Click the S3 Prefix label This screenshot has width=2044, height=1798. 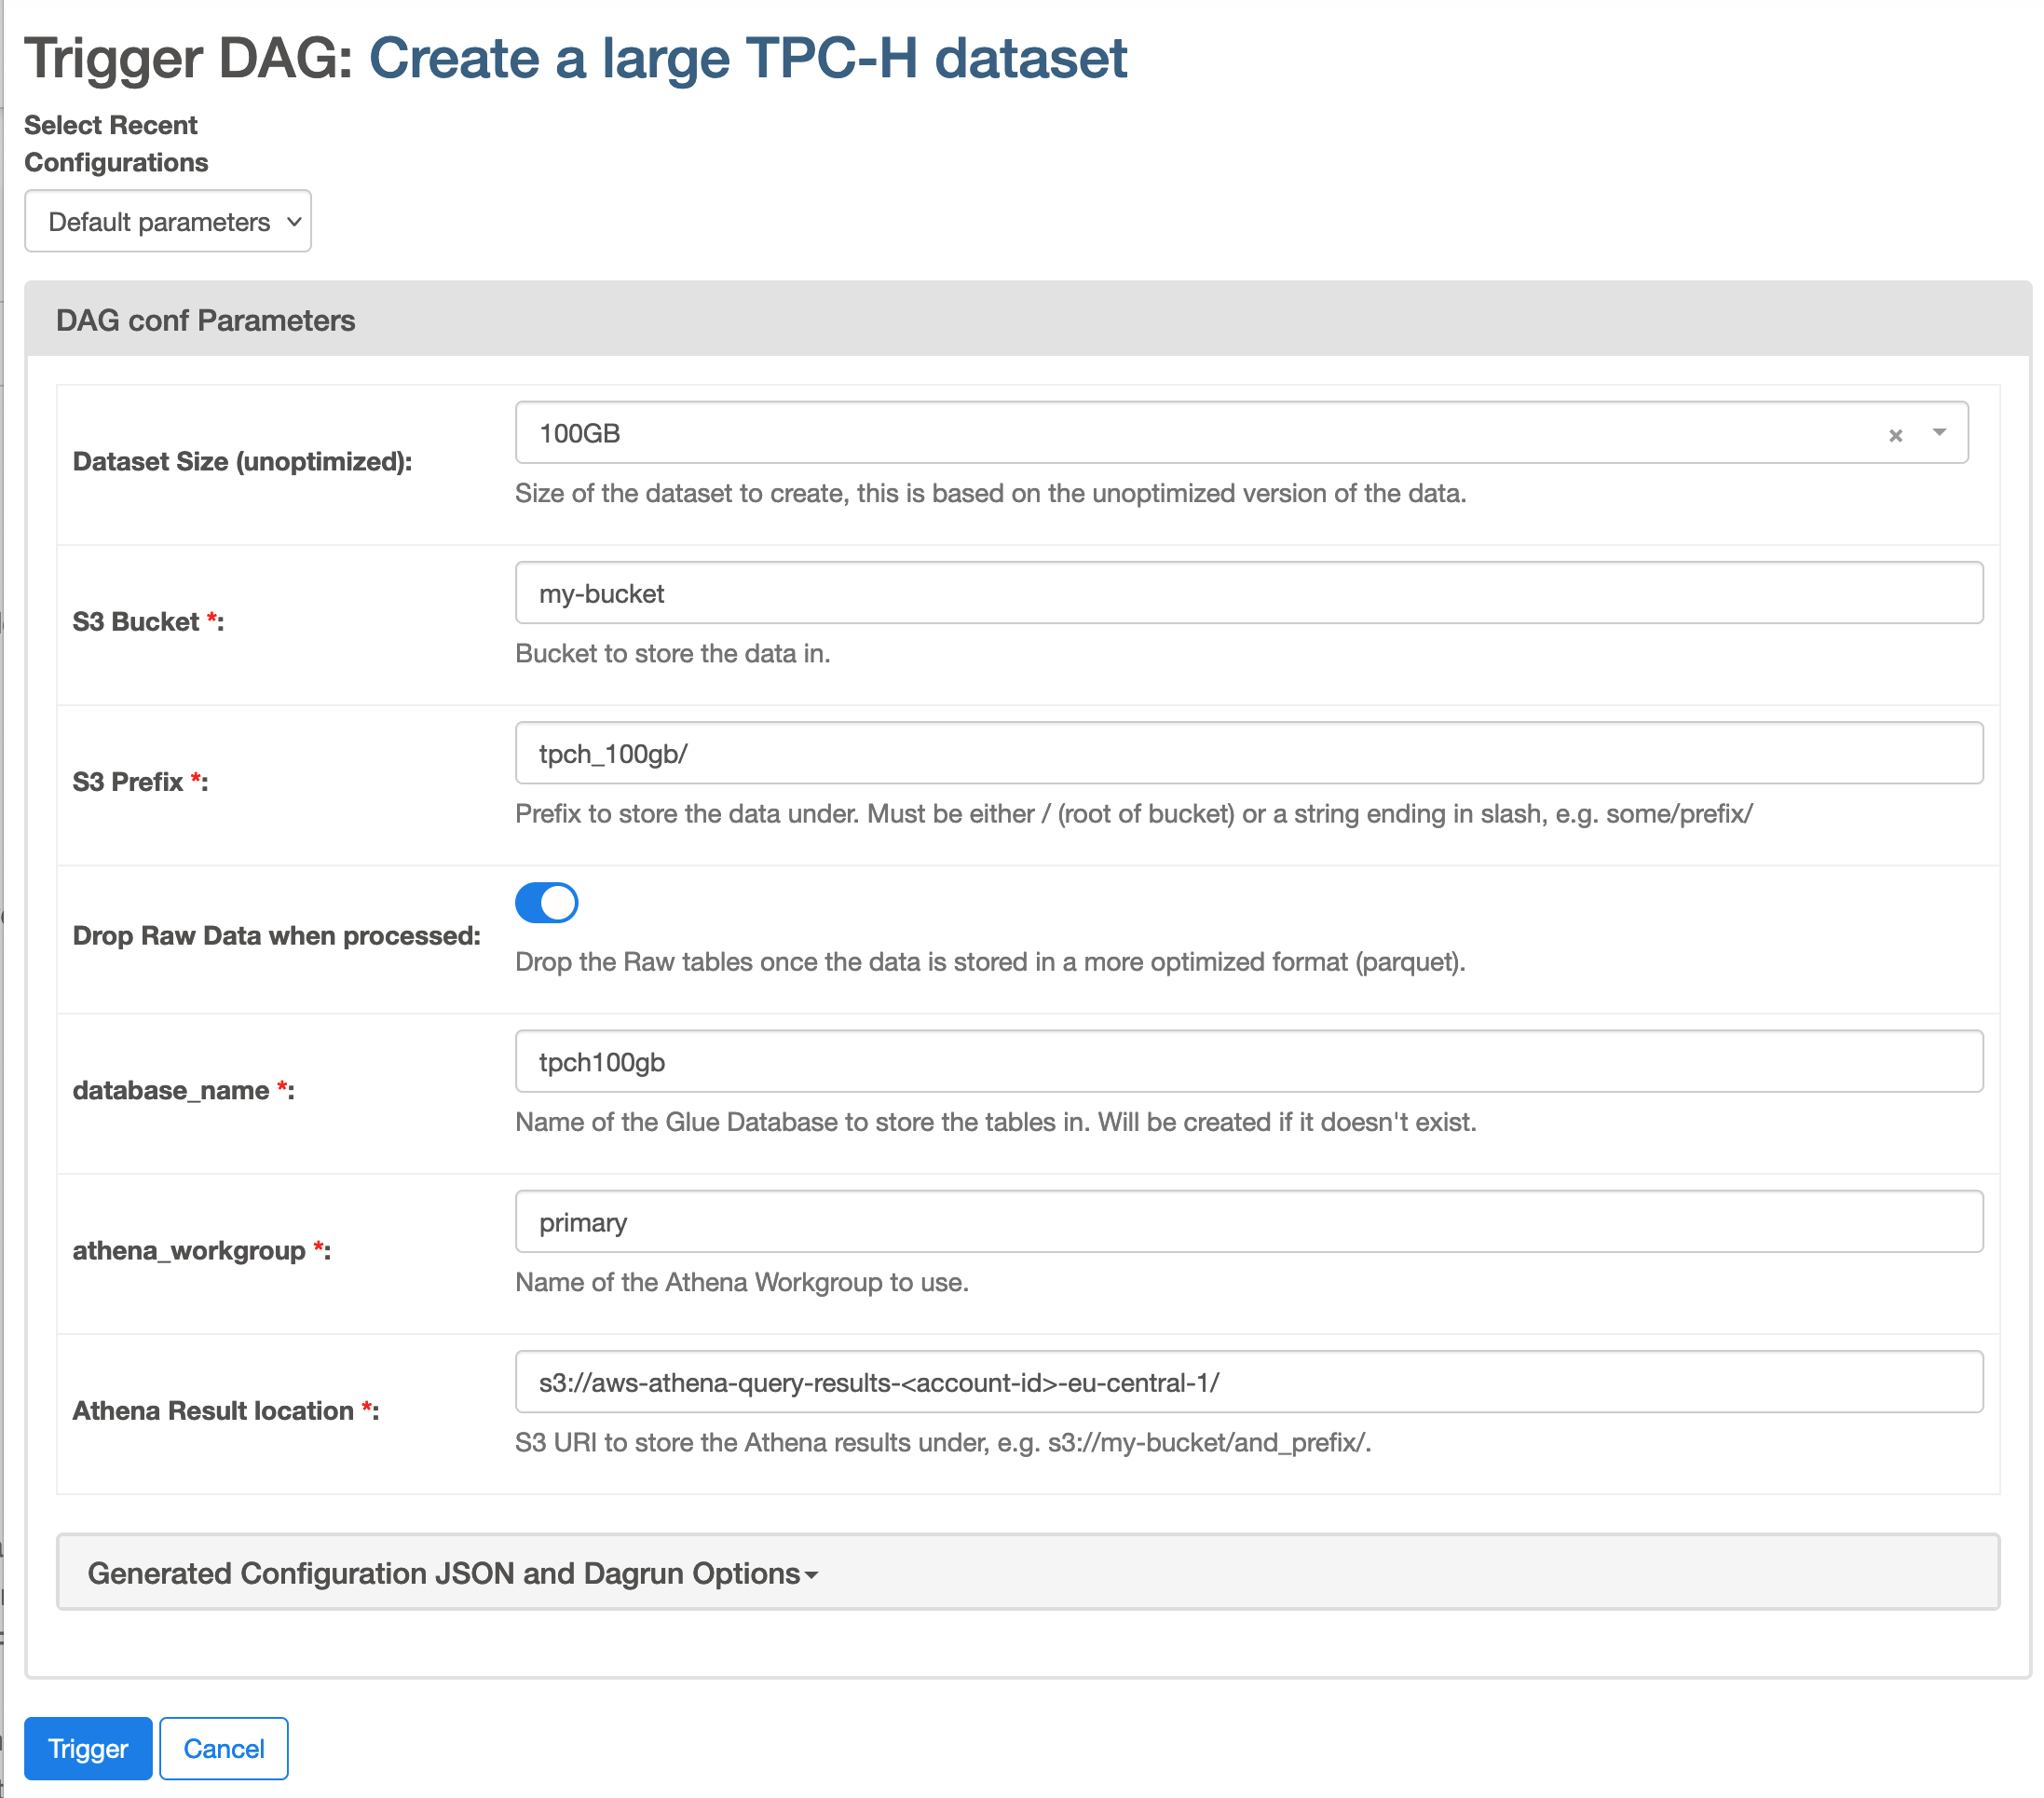[140, 782]
